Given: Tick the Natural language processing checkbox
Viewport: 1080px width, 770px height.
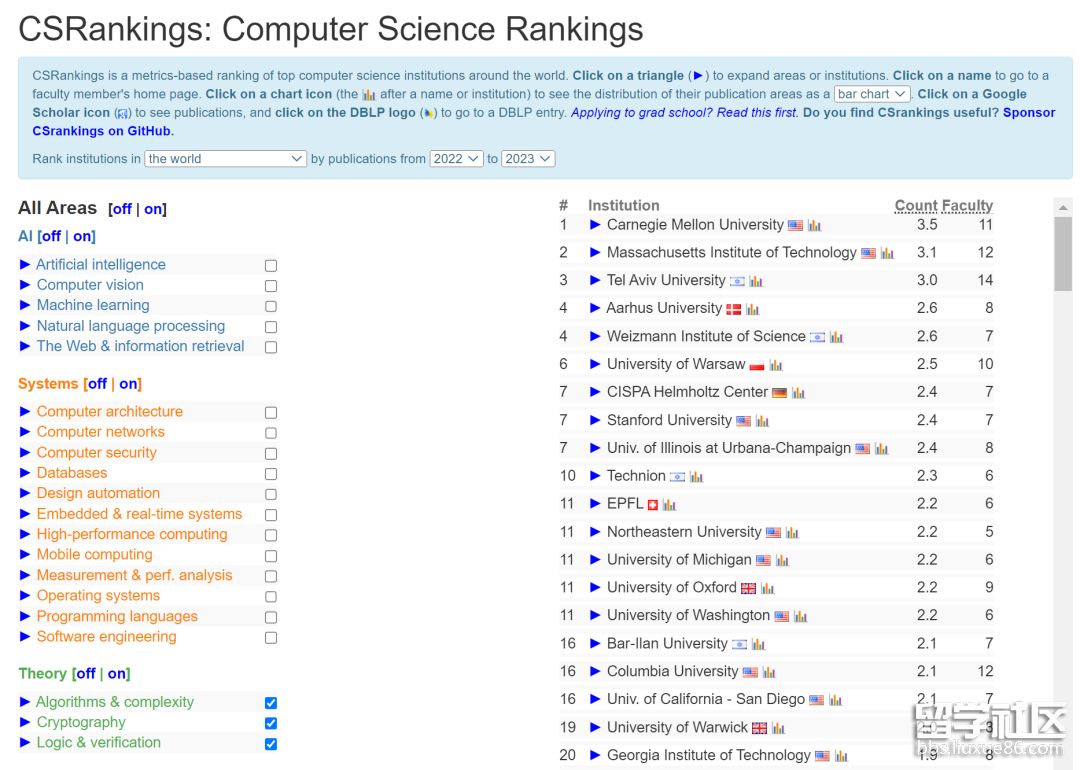Looking at the screenshot, I should coord(271,326).
